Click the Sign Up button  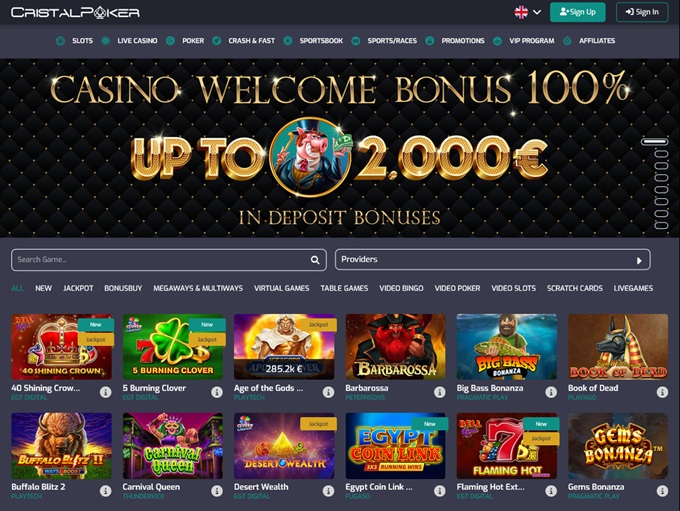coord(578,12)
